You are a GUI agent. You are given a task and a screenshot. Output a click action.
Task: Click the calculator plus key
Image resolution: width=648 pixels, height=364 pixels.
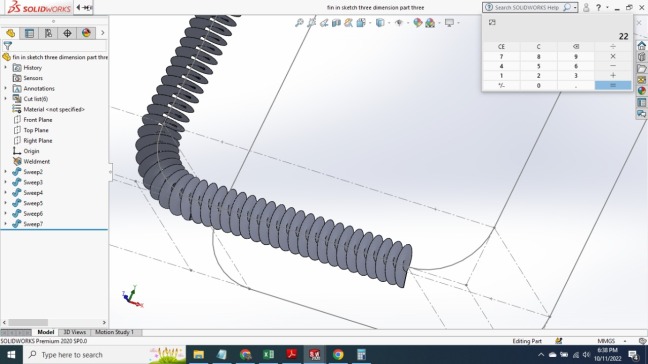point(613,76)
